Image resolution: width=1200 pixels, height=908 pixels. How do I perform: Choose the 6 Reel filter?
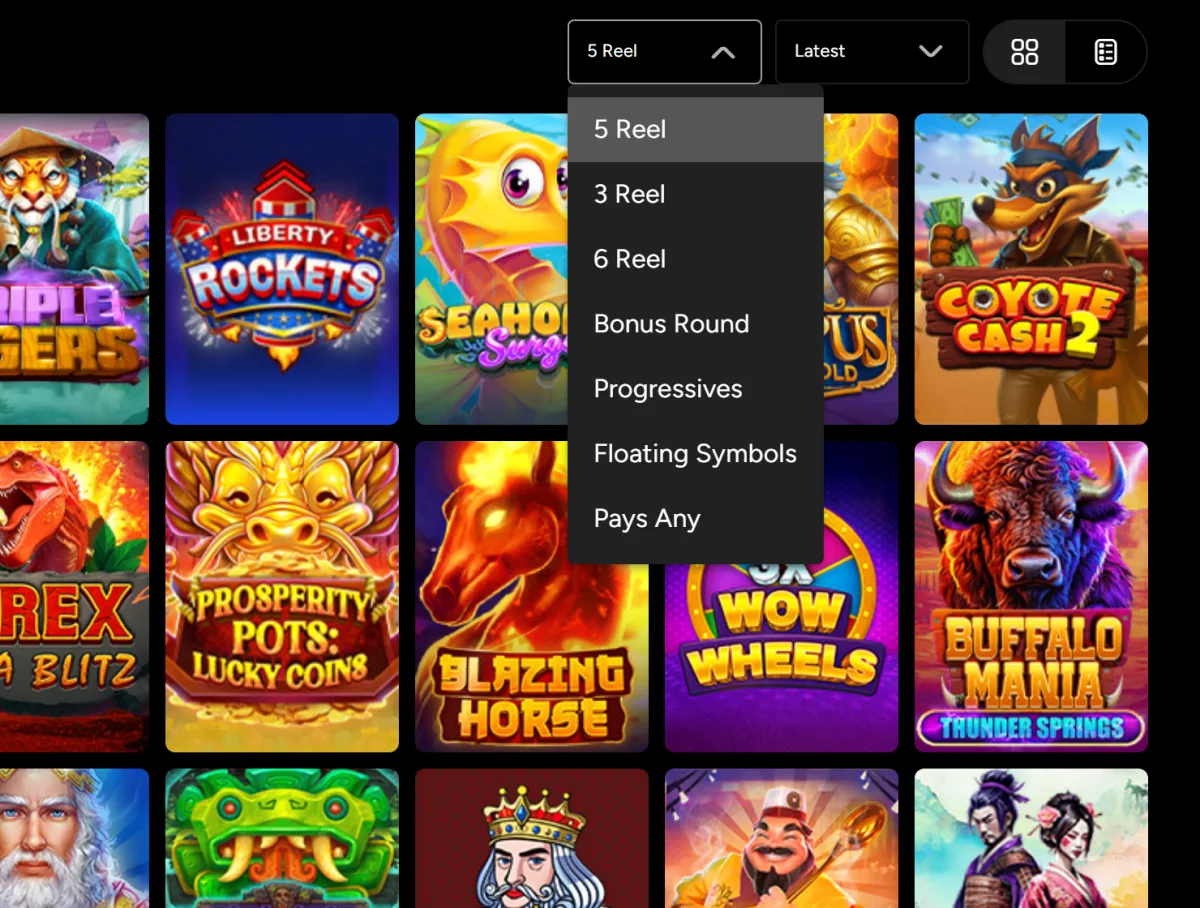(x=695, y=259)
